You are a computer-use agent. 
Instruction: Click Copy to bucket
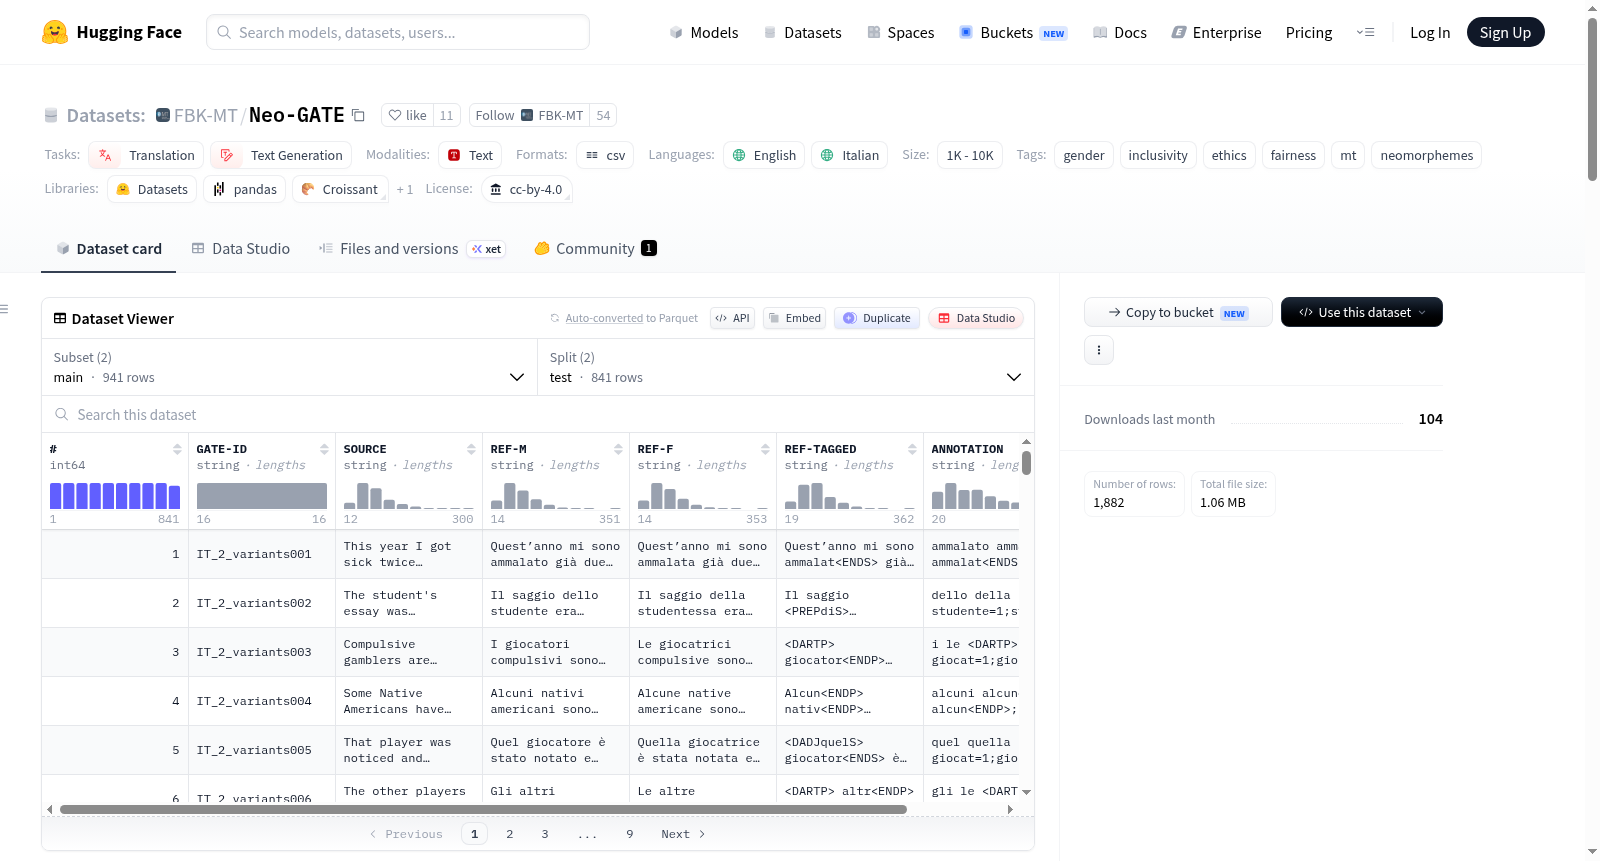[1178, 312]
